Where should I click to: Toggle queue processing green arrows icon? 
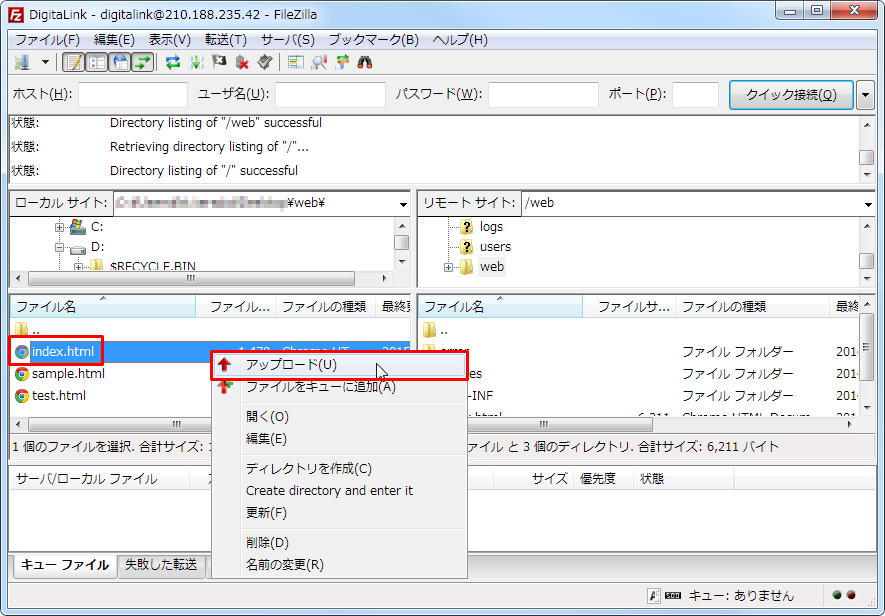[196, 62]
